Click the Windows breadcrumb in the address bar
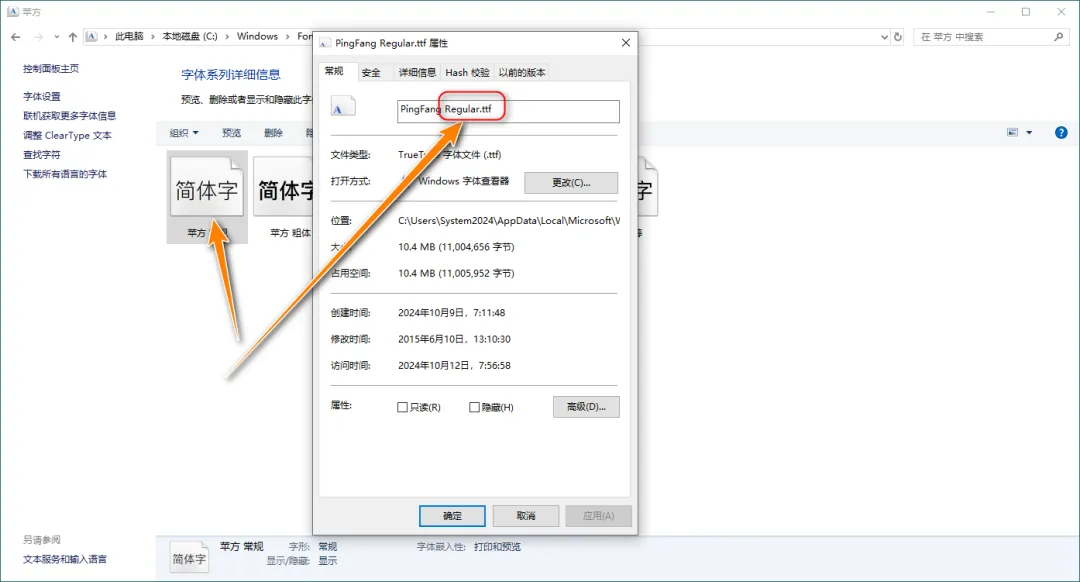Viewport: 1080px width, 582px height. (x=257, y=37)
